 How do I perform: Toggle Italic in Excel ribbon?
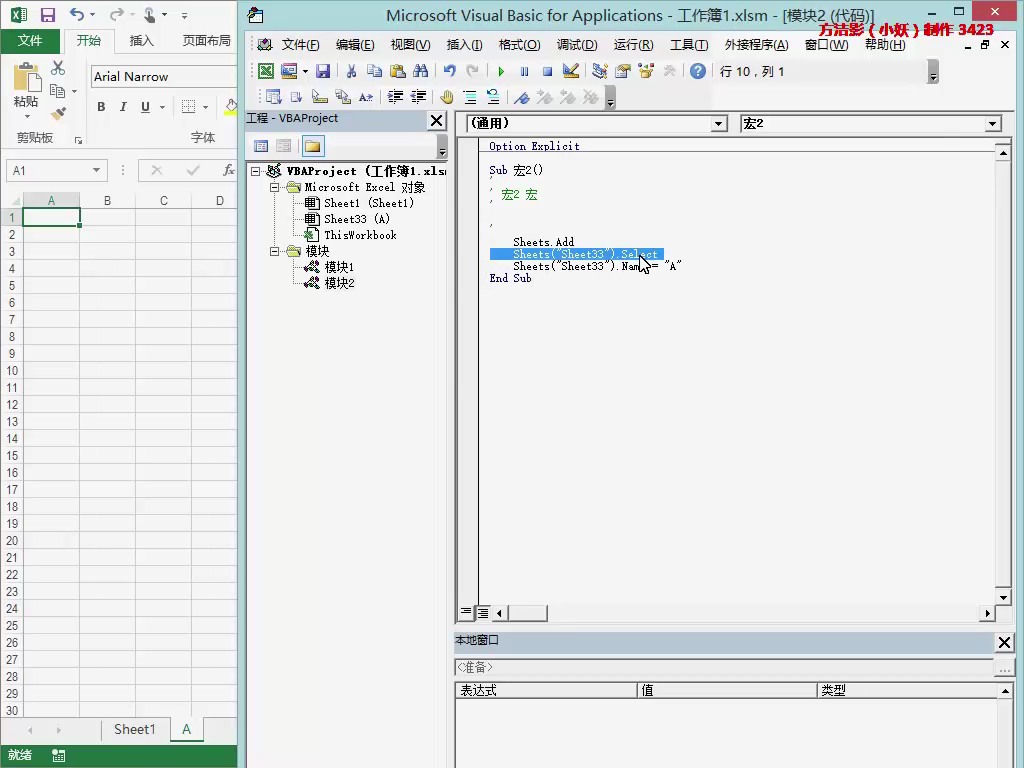tap(123, 107)
